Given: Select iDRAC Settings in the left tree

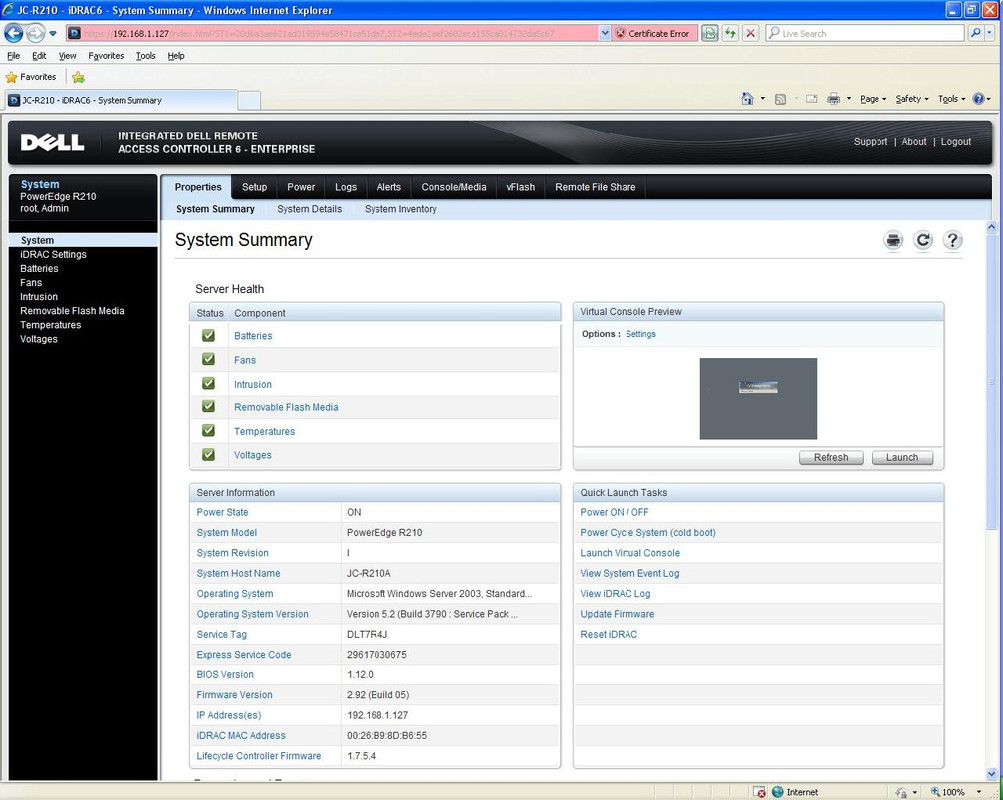Looking at the screenshot, I should (x=53, y=255).
